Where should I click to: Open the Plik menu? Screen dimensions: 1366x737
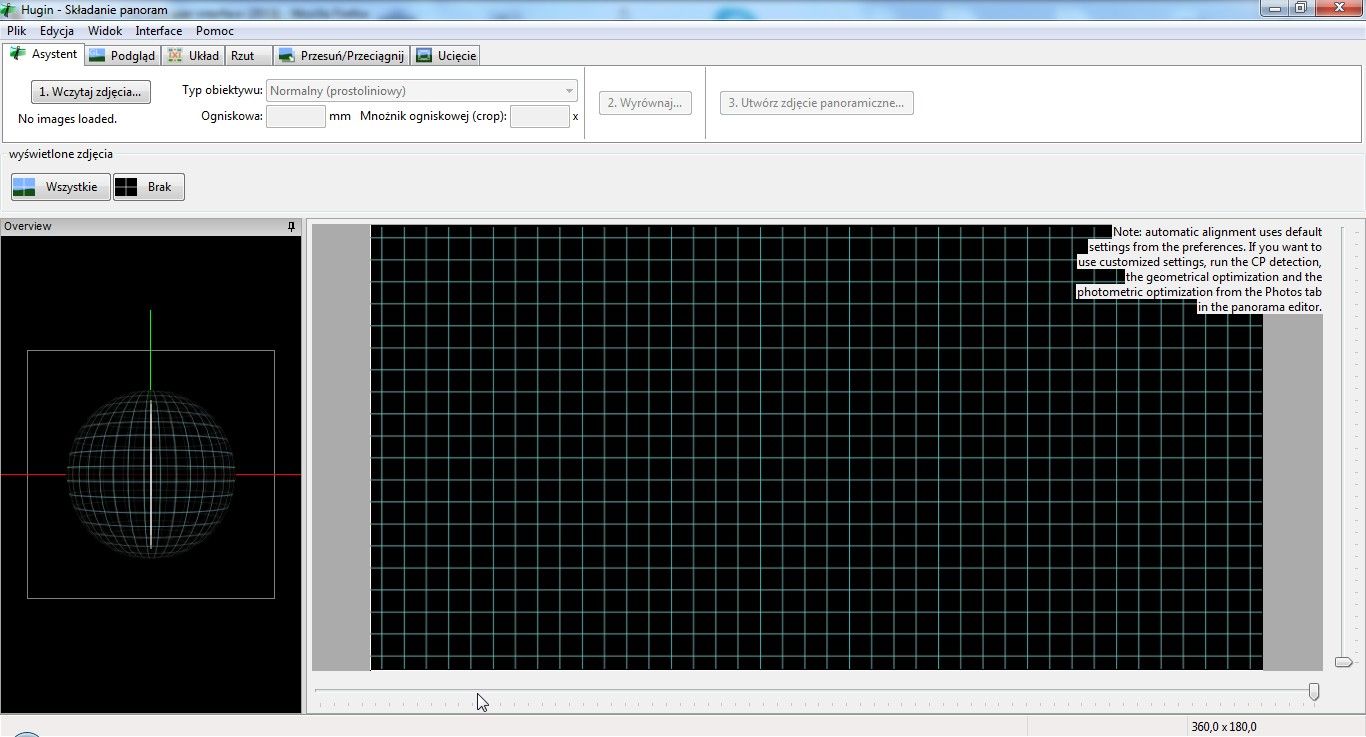click(16, 31)
